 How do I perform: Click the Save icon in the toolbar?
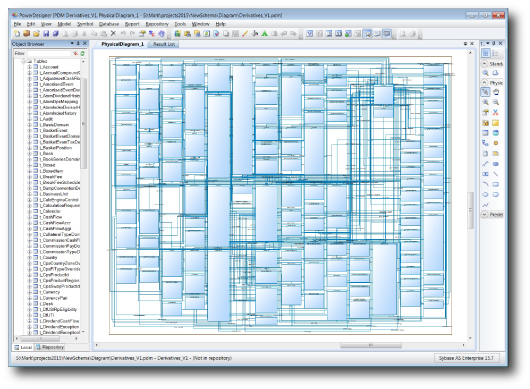46,33
